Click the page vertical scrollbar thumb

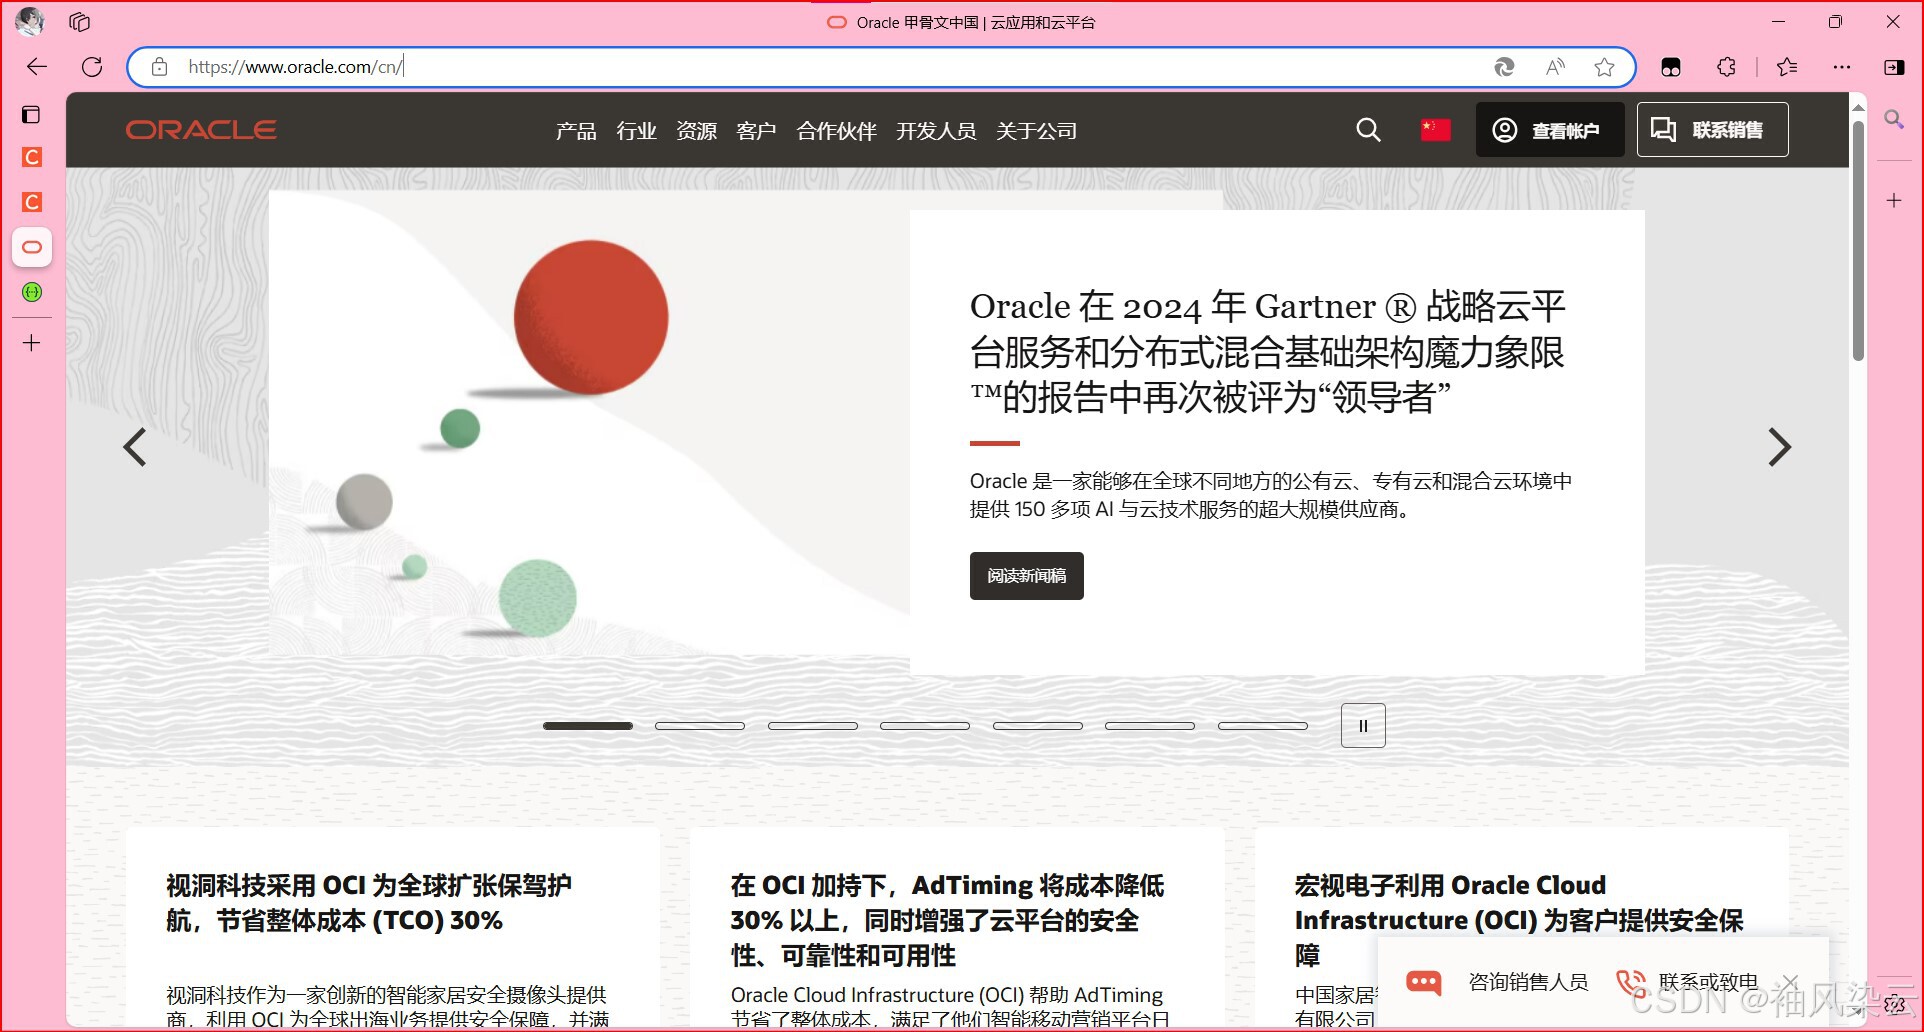tap(1858, 240)
